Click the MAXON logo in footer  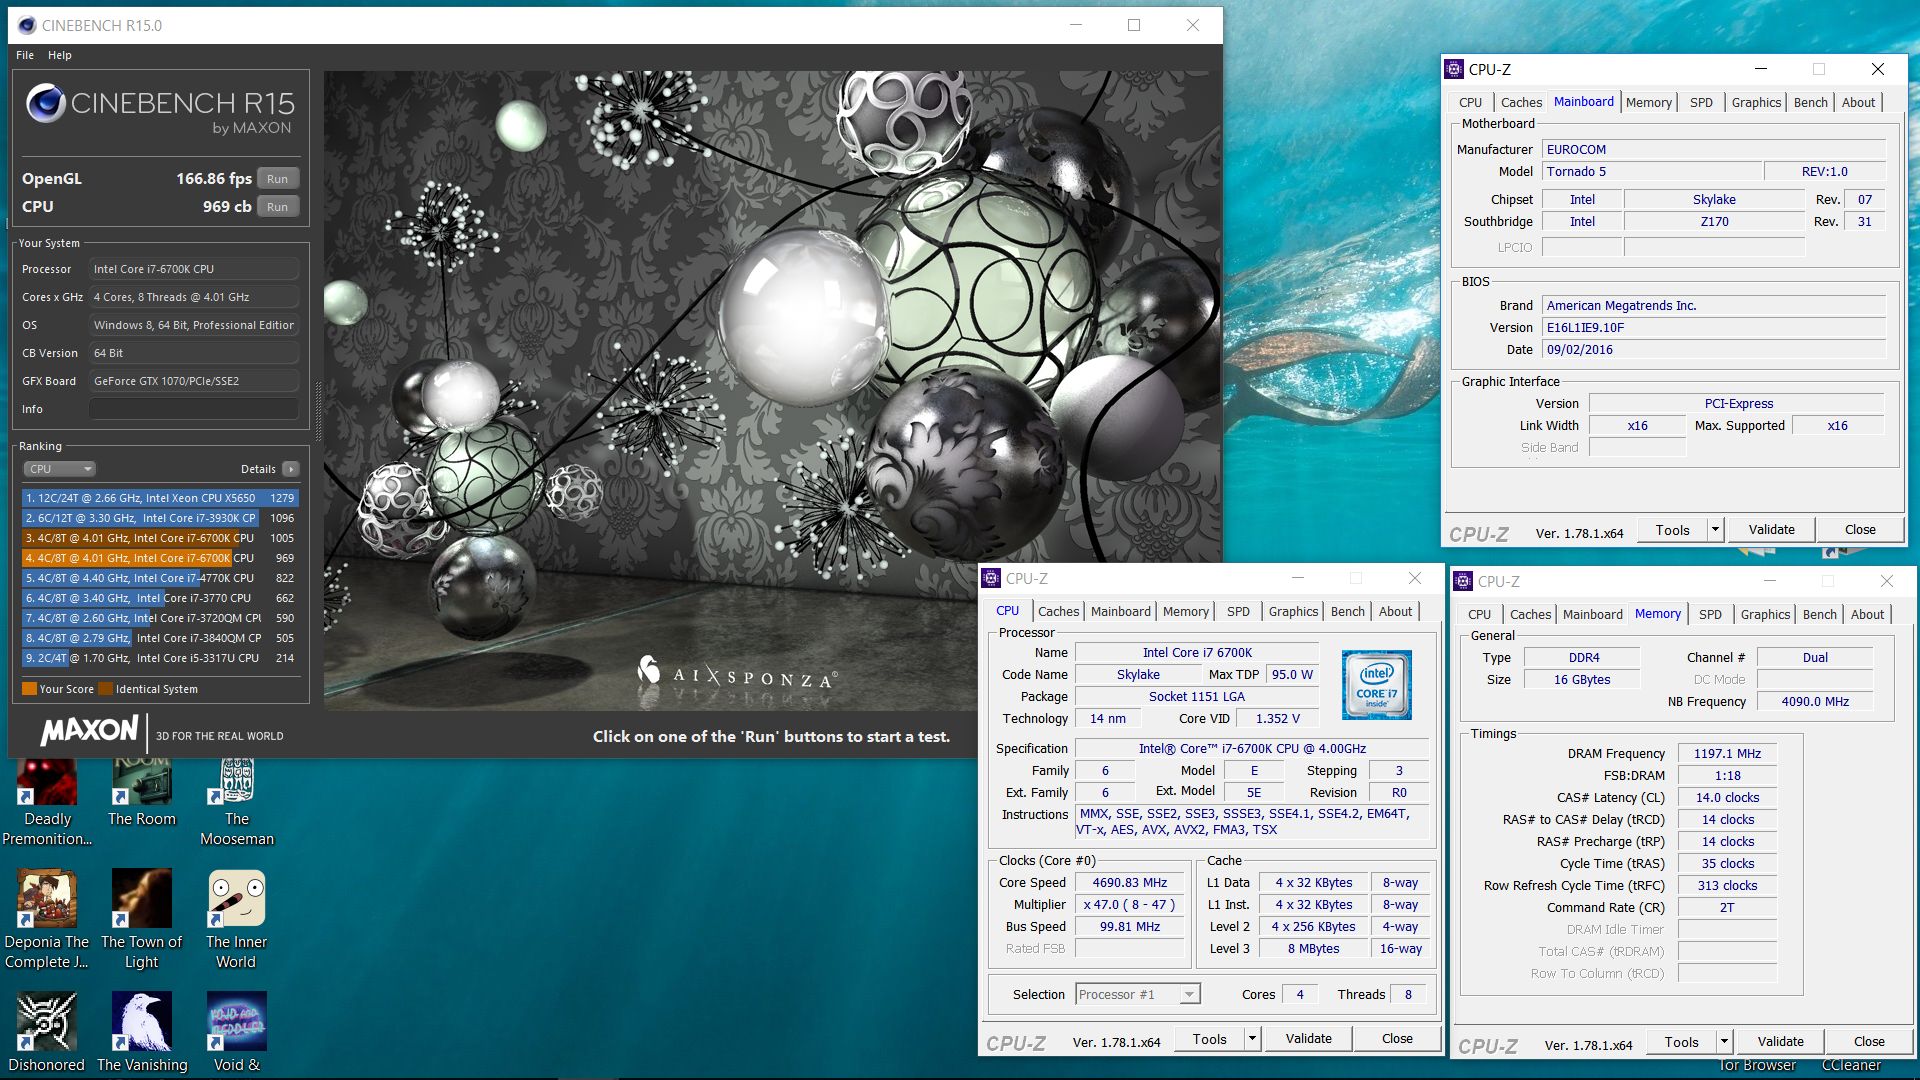tap(89, 731)
